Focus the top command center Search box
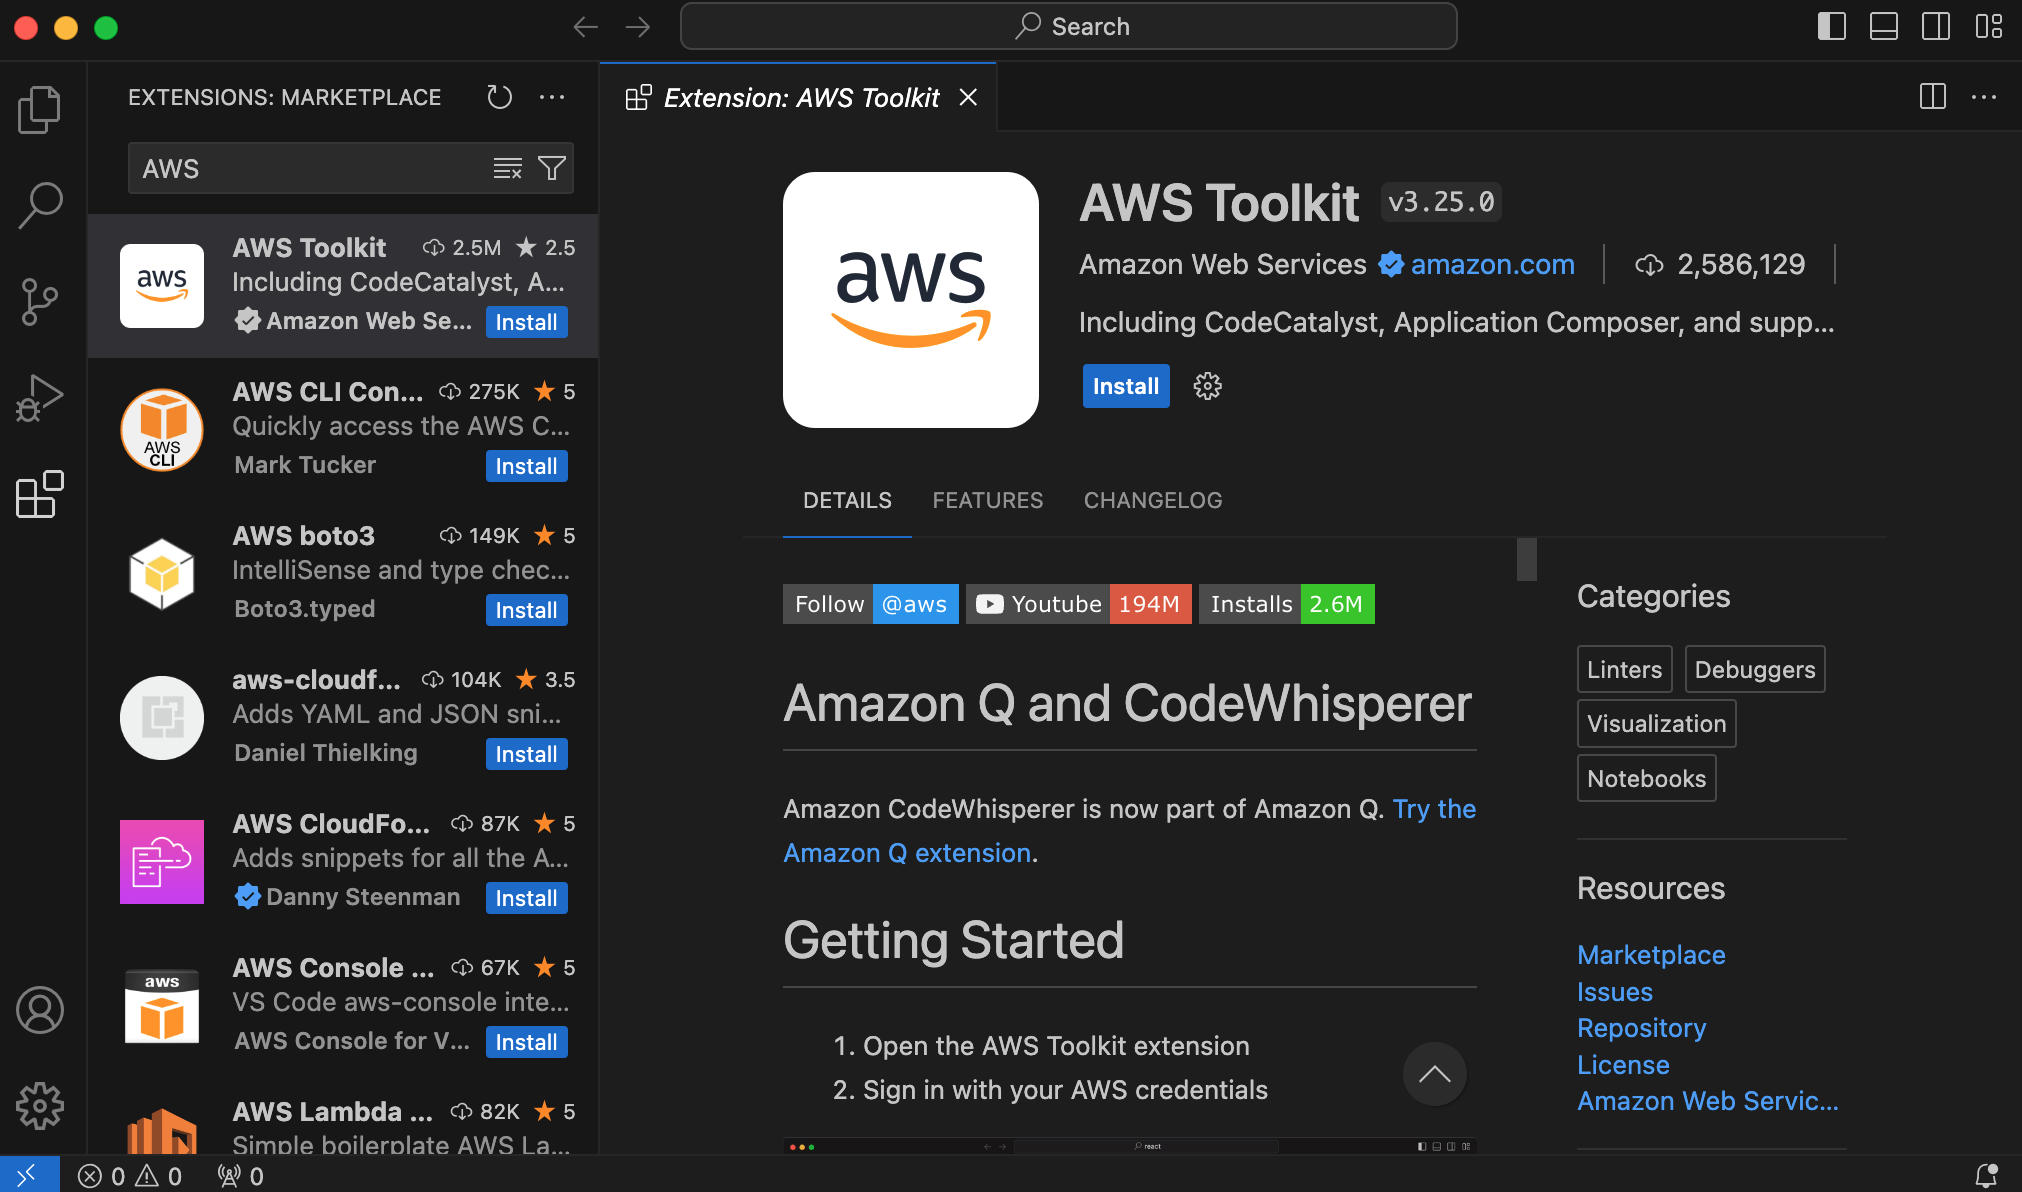The width and height of the screenshot is (2022, 1192). (x=1068, y=26)
